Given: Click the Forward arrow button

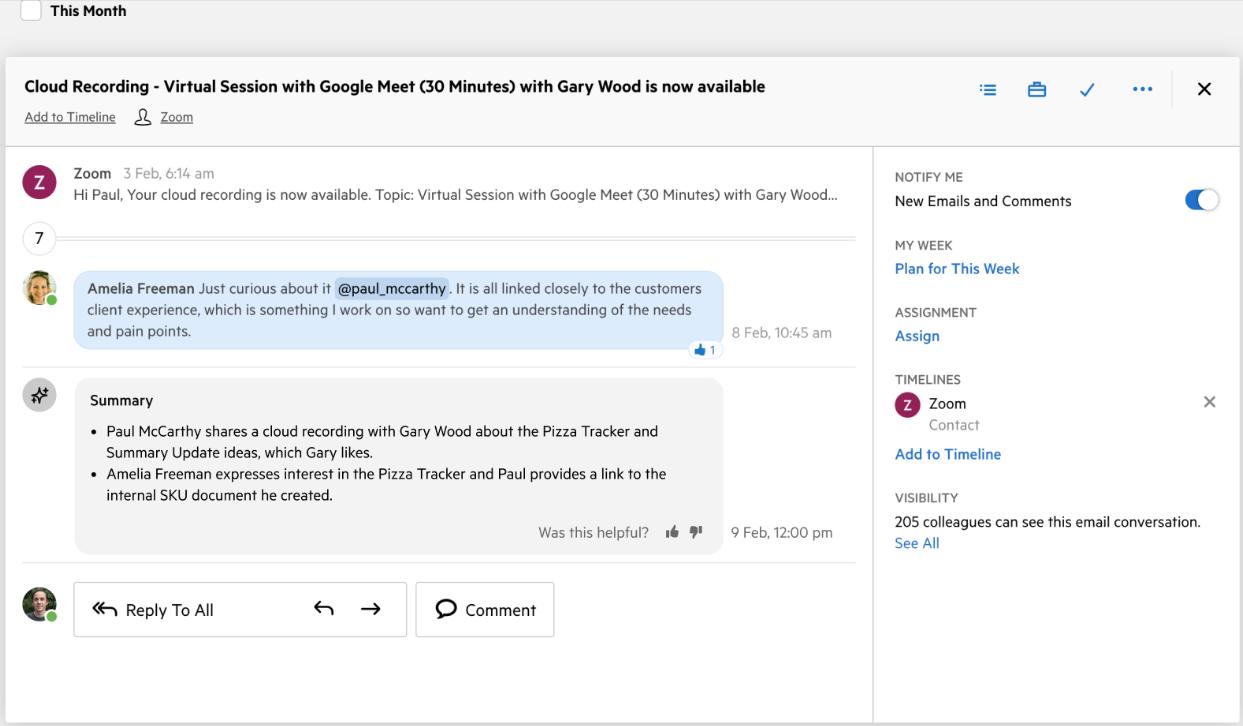Looking at the screenshot, I should 370,609.
